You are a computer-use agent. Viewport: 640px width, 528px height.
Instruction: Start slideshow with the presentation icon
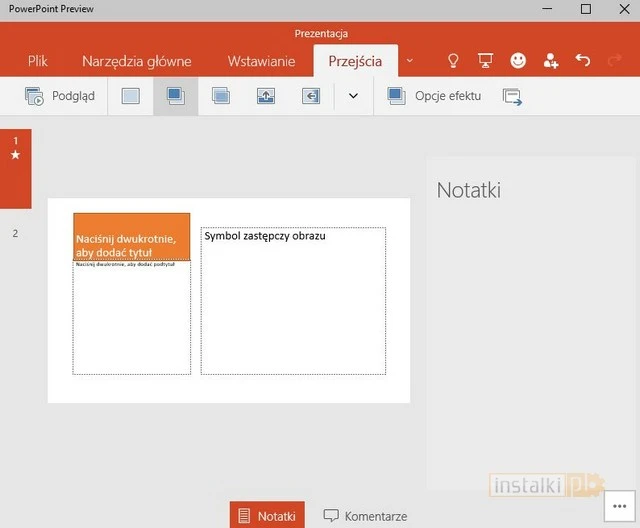[x=485, y=61]
